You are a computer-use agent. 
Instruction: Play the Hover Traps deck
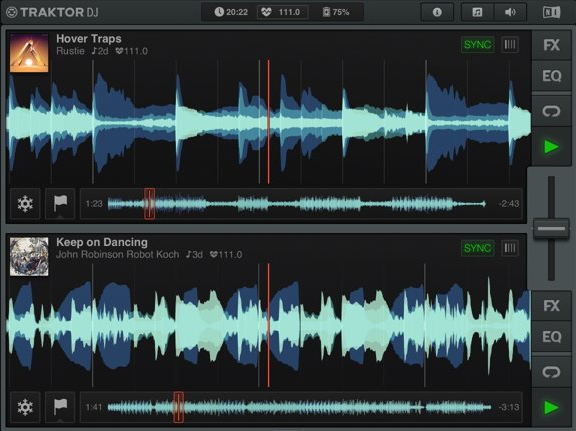tap(551, 147)
